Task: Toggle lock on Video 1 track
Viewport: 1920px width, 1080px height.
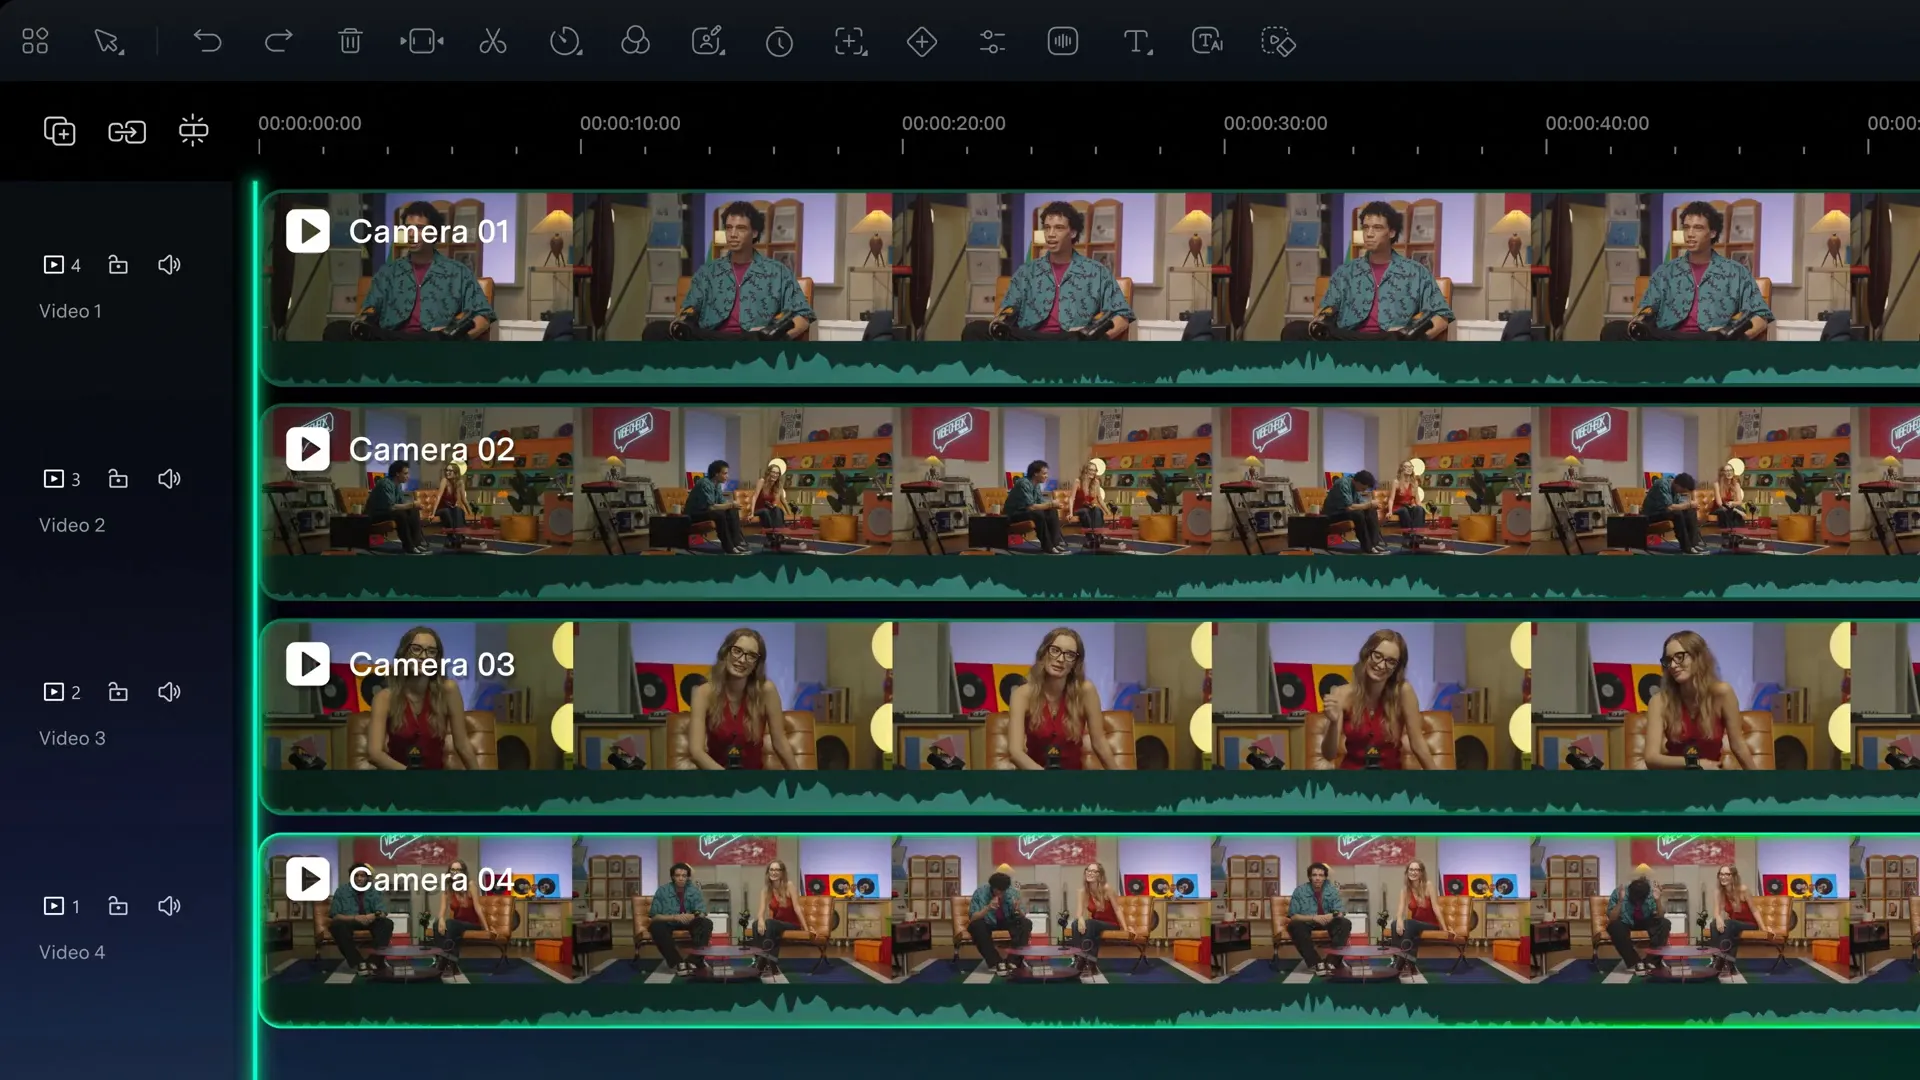Action: pyautogui.click(x=118, y=264)
